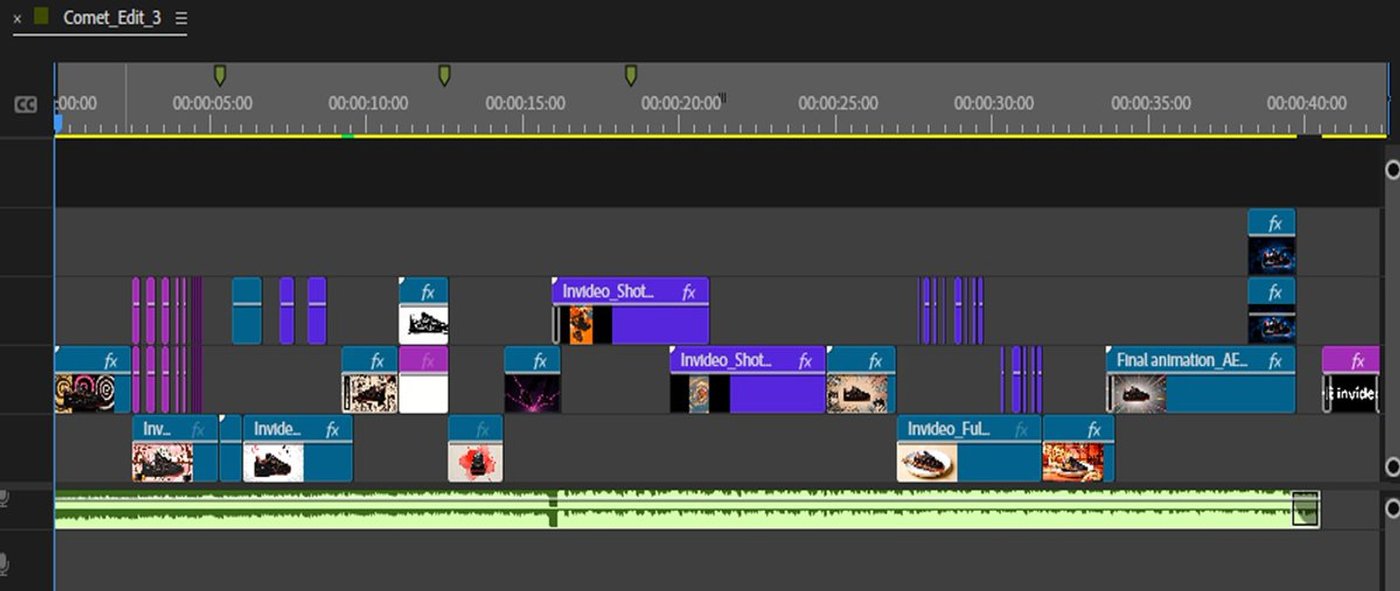Click fx badge on the topmost track clip
Screen dimensions: 1400x591
coord(1275,223)
